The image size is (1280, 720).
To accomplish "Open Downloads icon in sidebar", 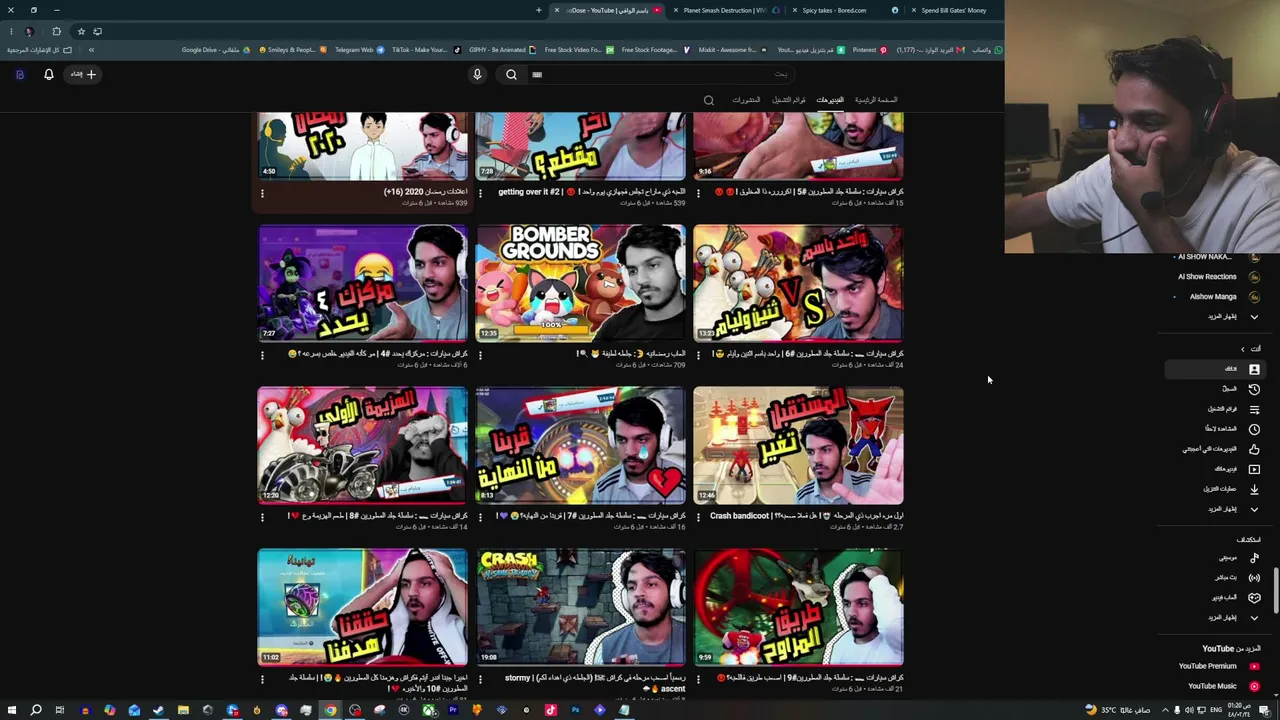I will (1254, 489).
